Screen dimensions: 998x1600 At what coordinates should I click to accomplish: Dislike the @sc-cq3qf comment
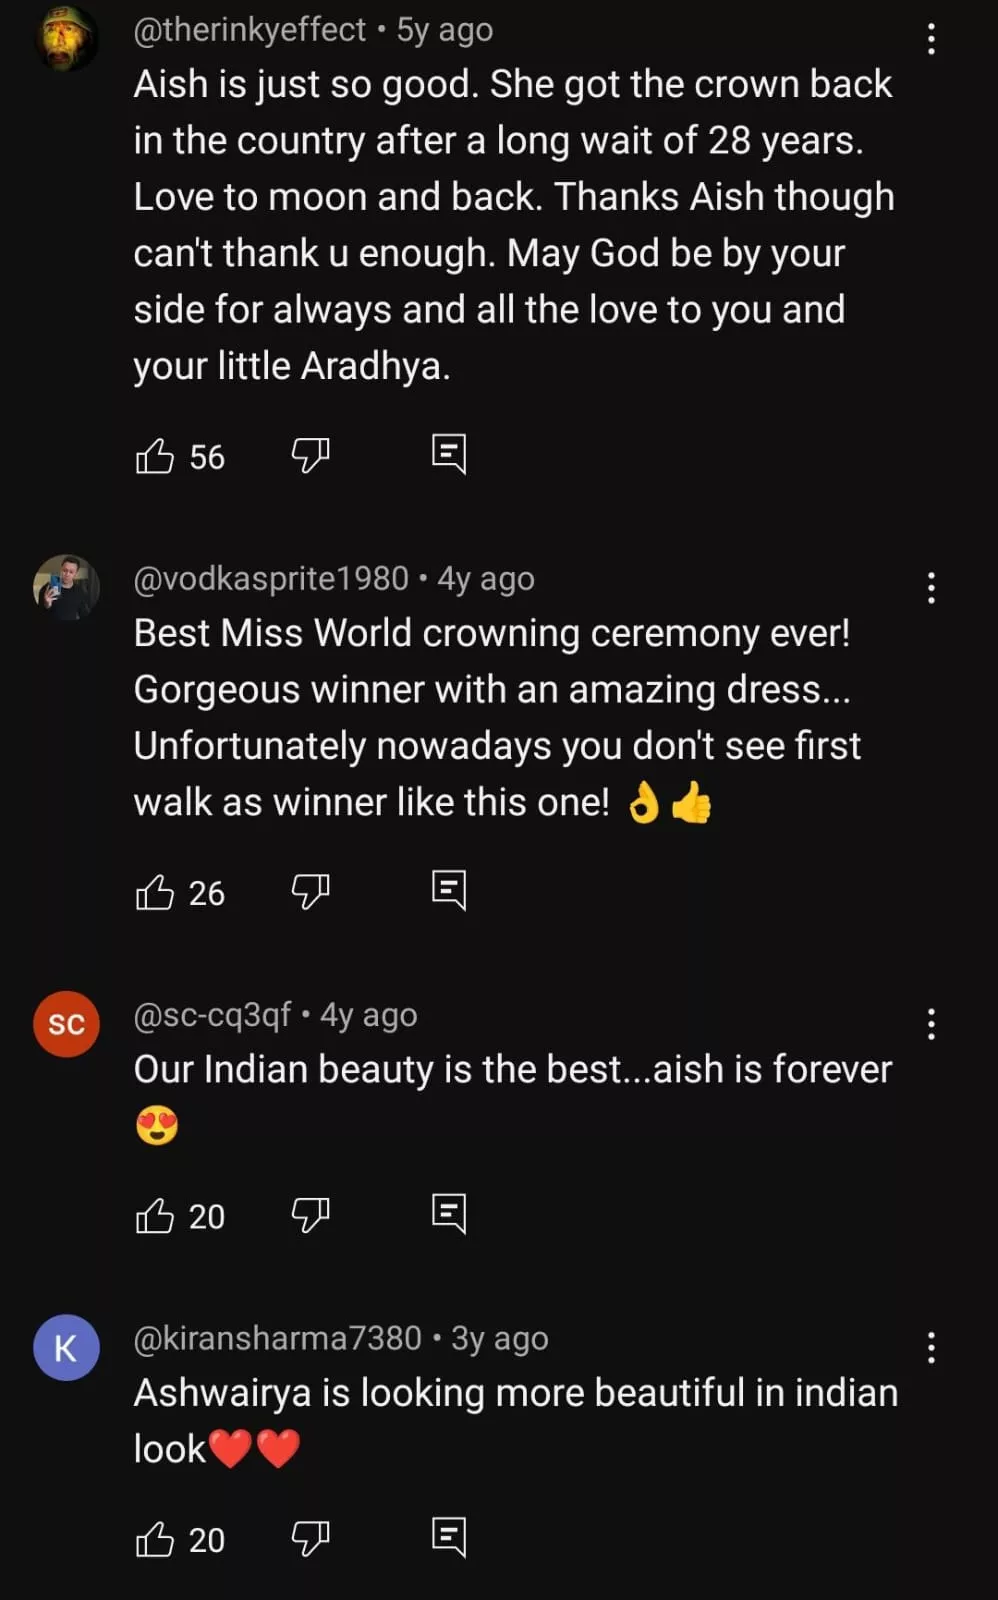[310, 1215]
